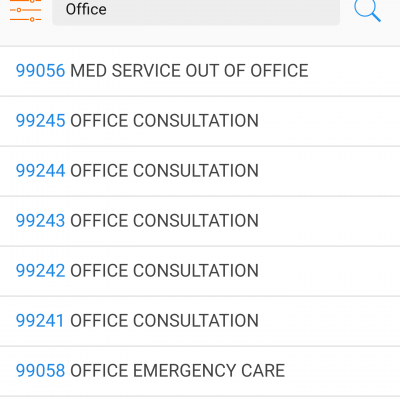Select the 99241 OFFICE CONSULTATION row
The height and width of the screenshot is (400, 400).
pos(200,321)
